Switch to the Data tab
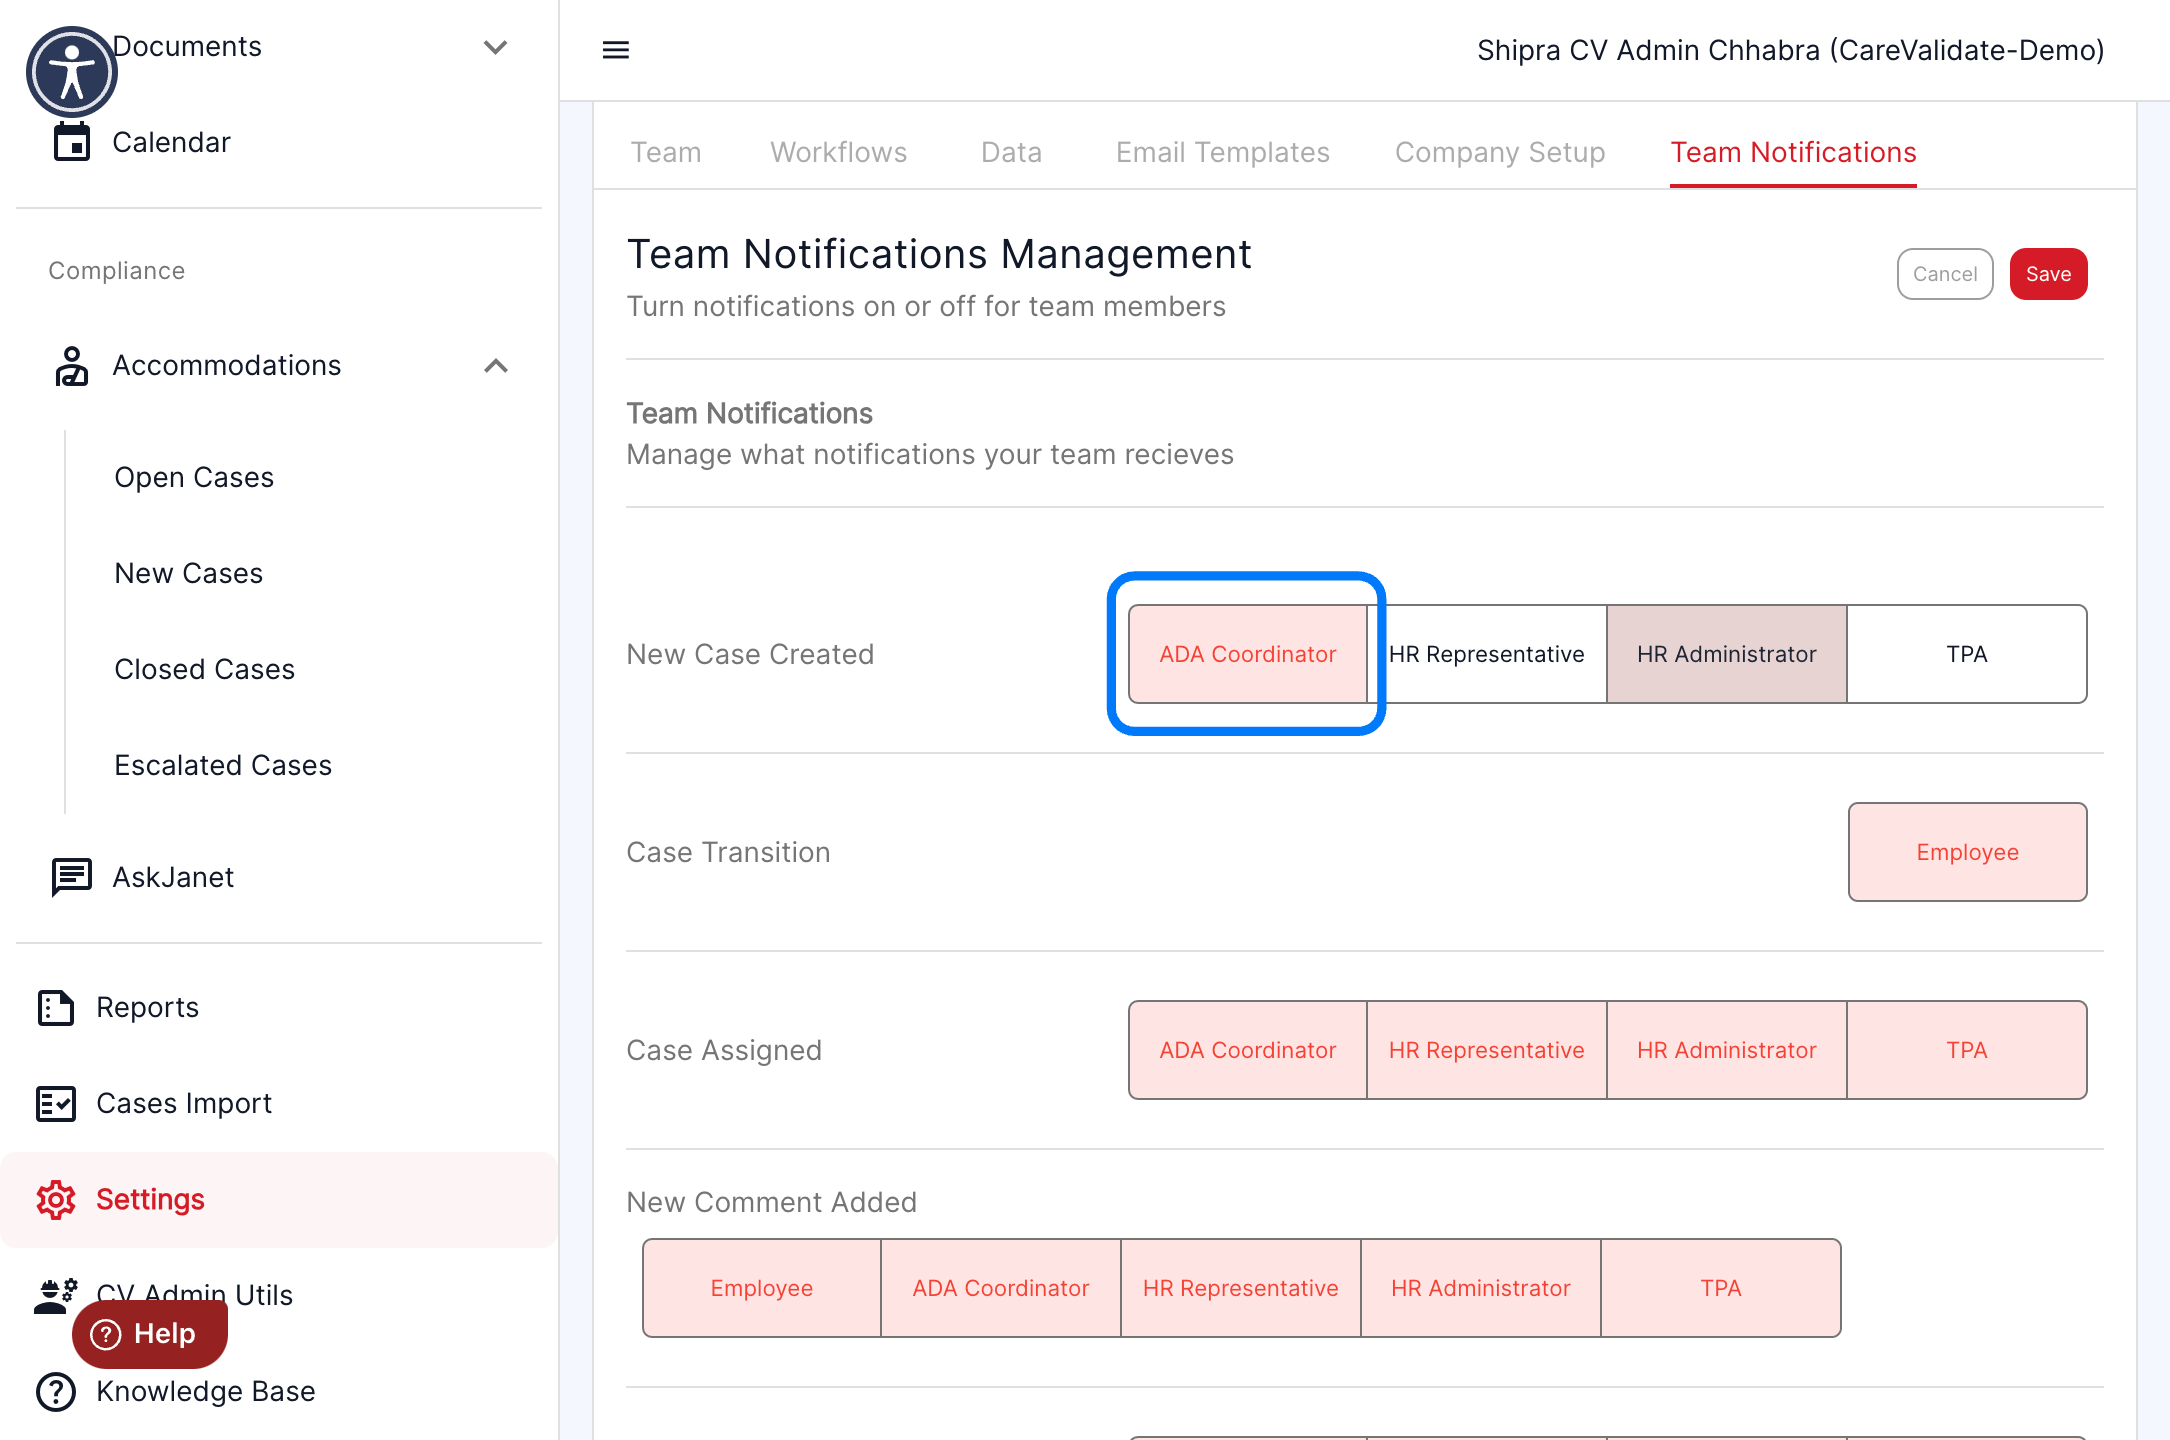2170x1440 pixels. (1012, 152)
